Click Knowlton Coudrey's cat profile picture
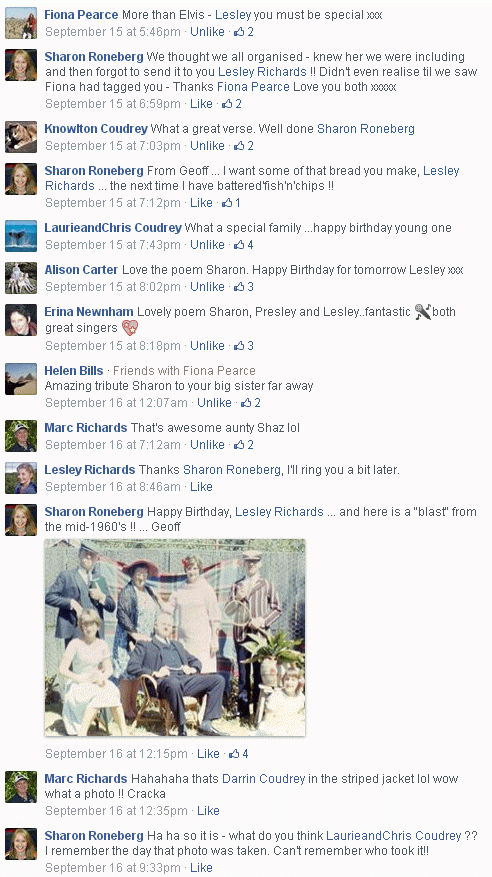 [x=21, y=137]
